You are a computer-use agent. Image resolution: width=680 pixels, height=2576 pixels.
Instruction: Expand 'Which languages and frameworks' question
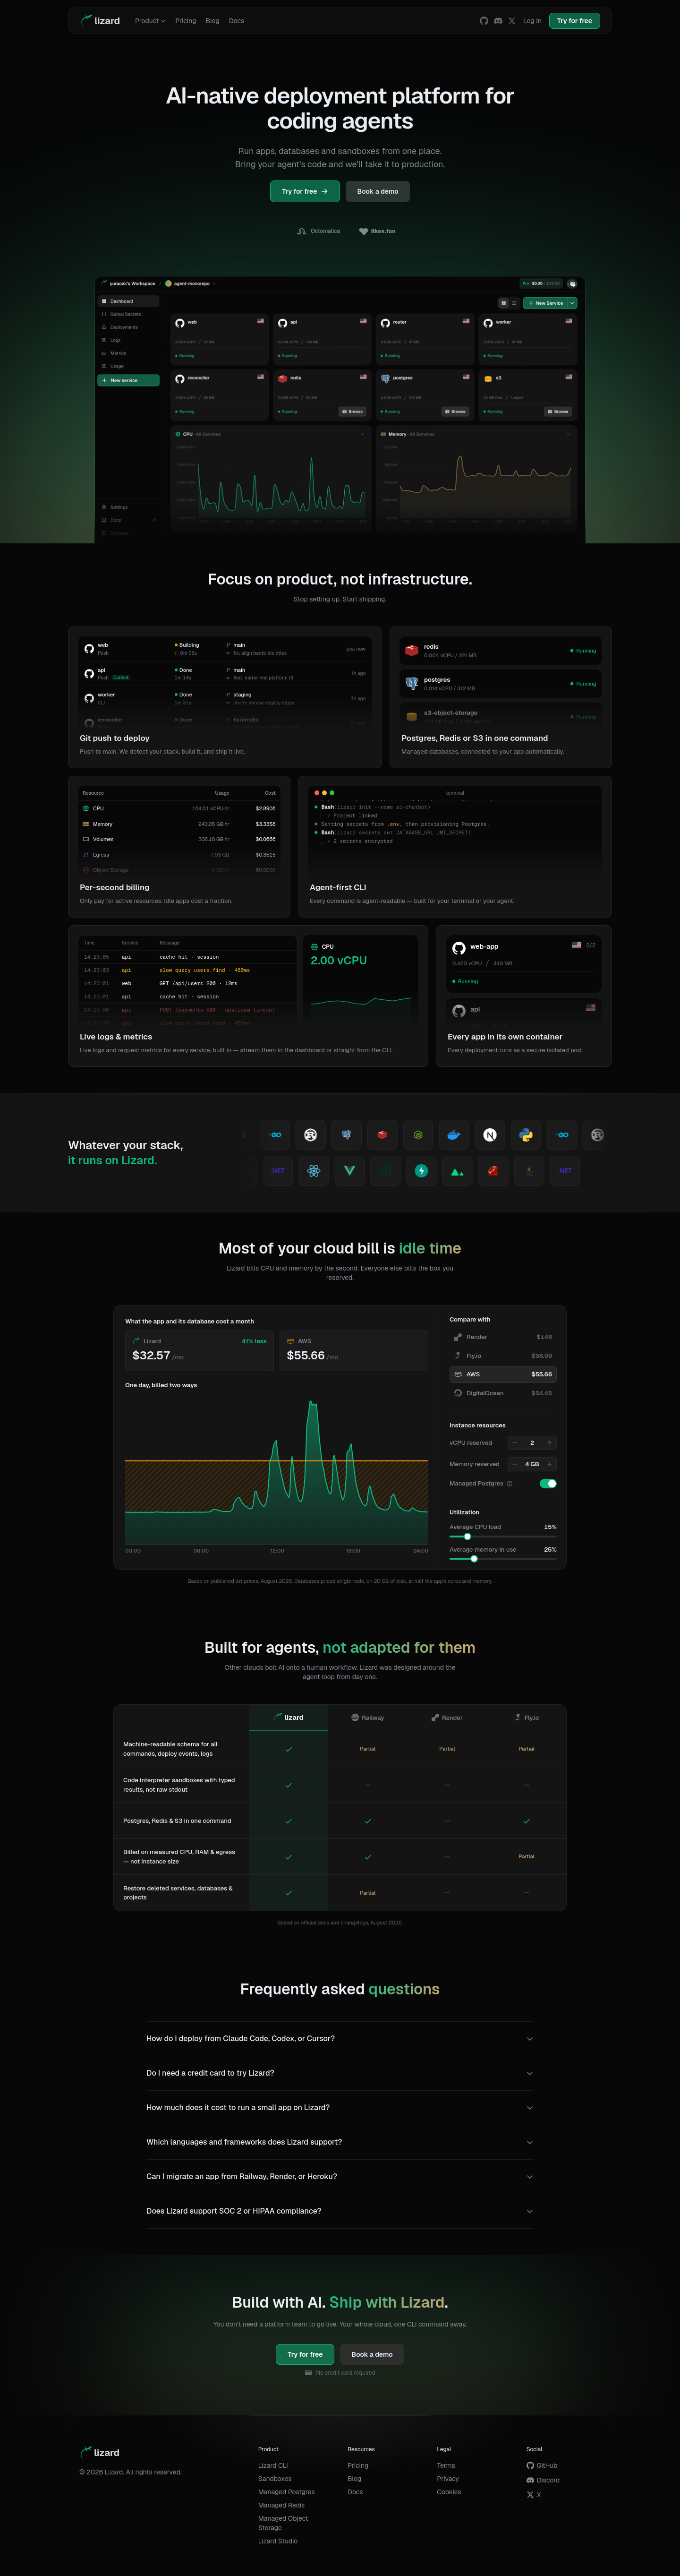click(x=340, y=2142)
